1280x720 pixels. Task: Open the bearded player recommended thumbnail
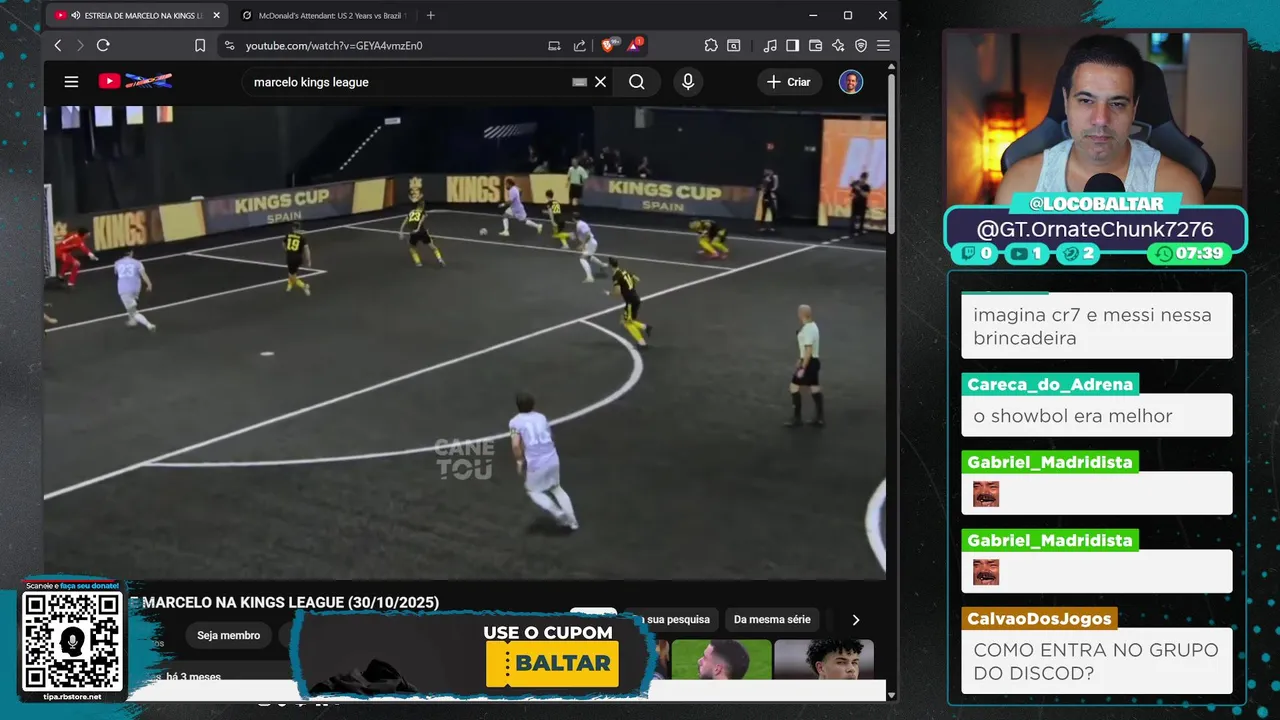(721, 660)
